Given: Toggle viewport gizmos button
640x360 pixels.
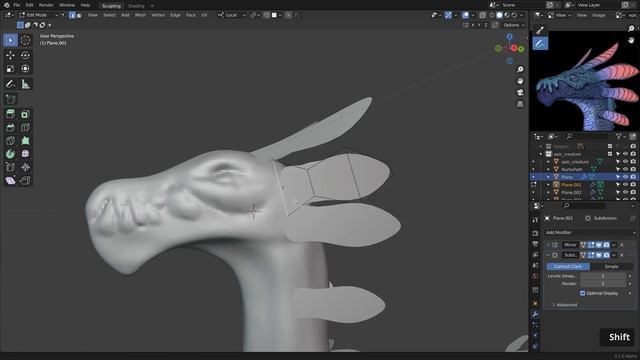Looking at the screenshot, I should pos(448,15).
